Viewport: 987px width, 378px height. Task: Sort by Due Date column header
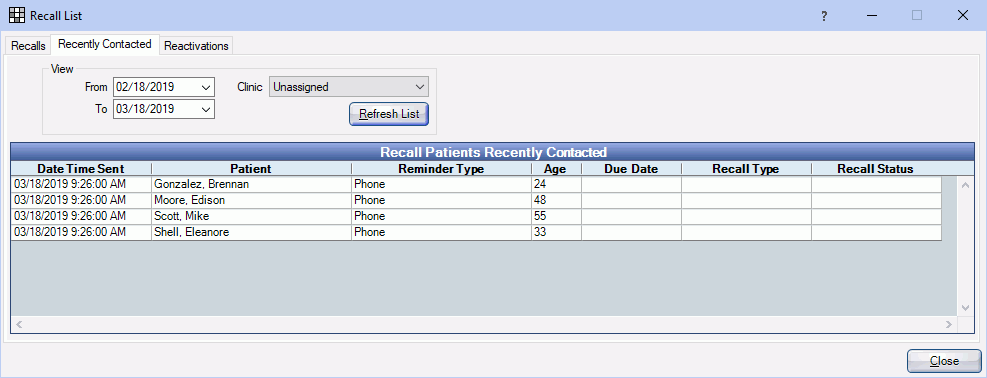coord(631,169)
